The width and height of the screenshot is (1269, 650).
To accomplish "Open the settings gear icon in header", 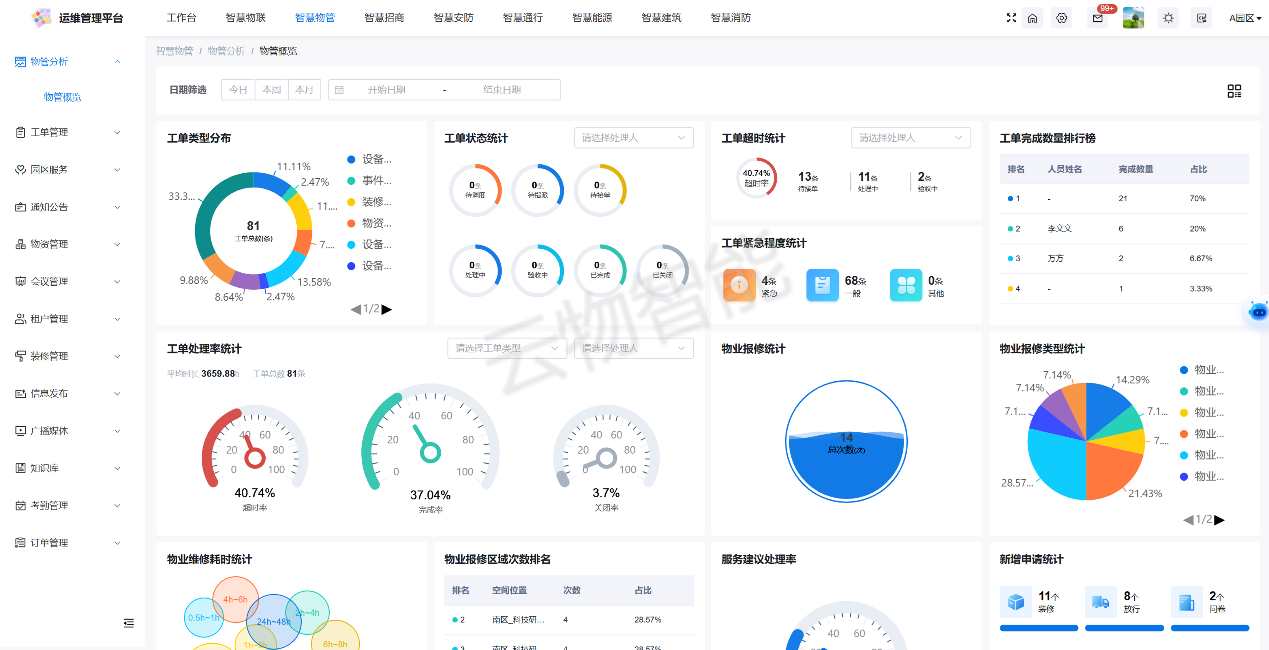I will pos(1062,18).
